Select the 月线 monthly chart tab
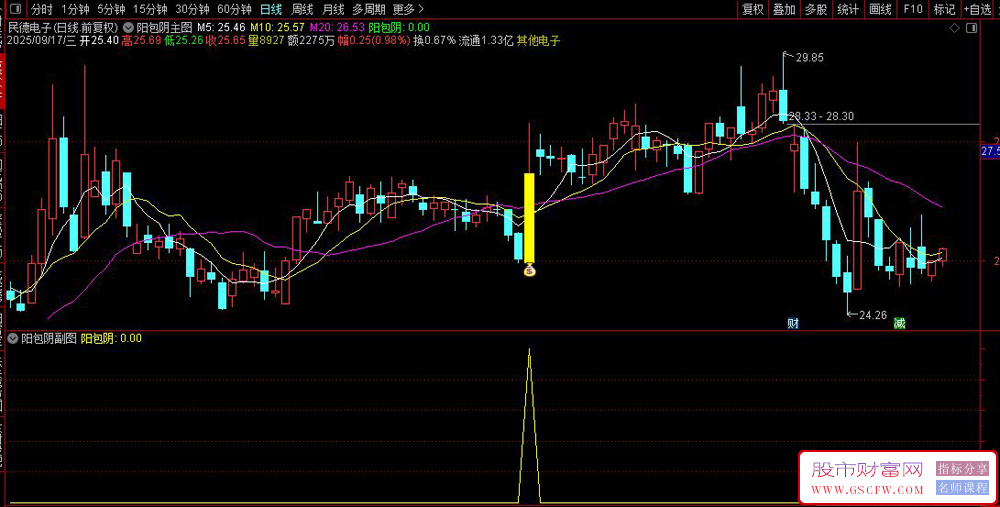Screen dimensions: 1000x507 click(333, 9)
